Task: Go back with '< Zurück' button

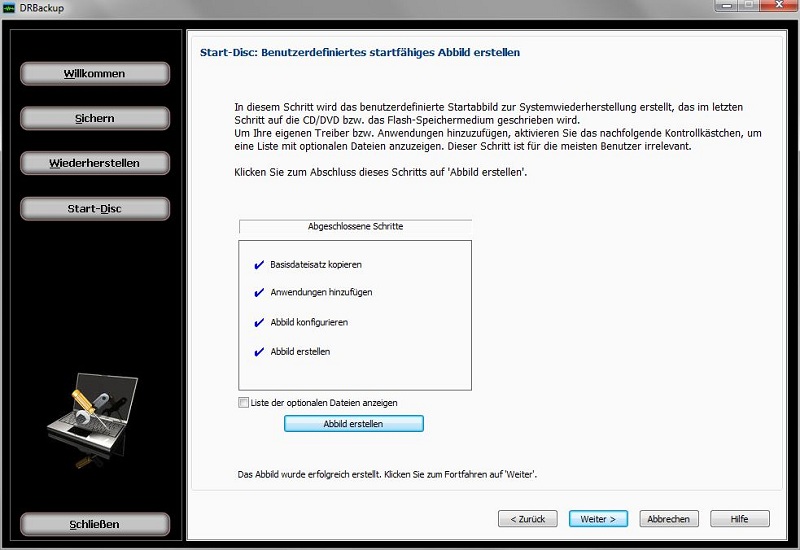Action: click(x=528, y=519)
